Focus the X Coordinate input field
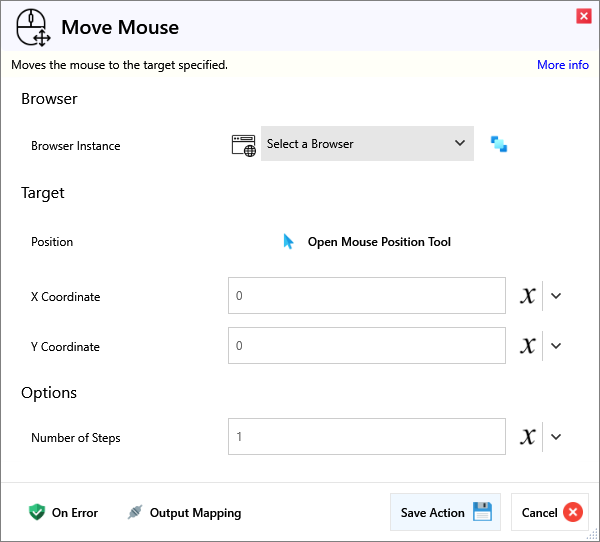Image resolution: width=600 pixels, height=542 pixels. (366, 296)
